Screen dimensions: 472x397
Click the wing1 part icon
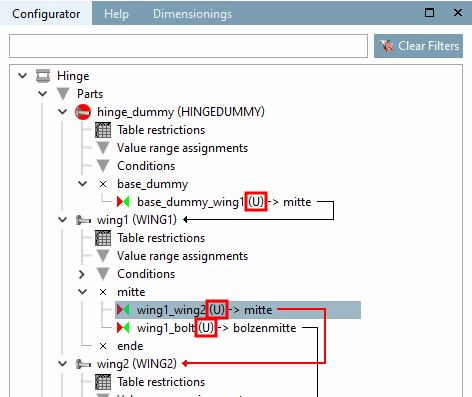[x=83, y=220]
